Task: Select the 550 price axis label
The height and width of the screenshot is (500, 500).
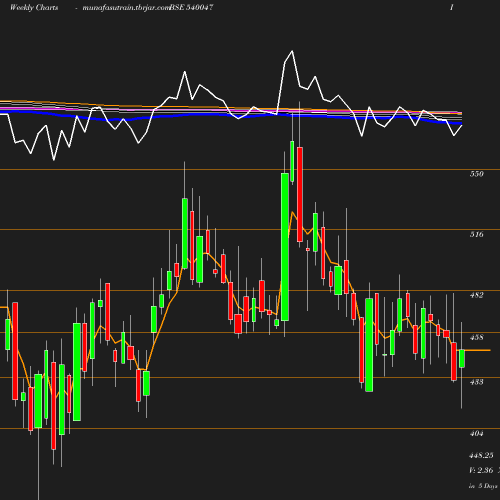Action: pyautogui.click(x=476, y=174)
